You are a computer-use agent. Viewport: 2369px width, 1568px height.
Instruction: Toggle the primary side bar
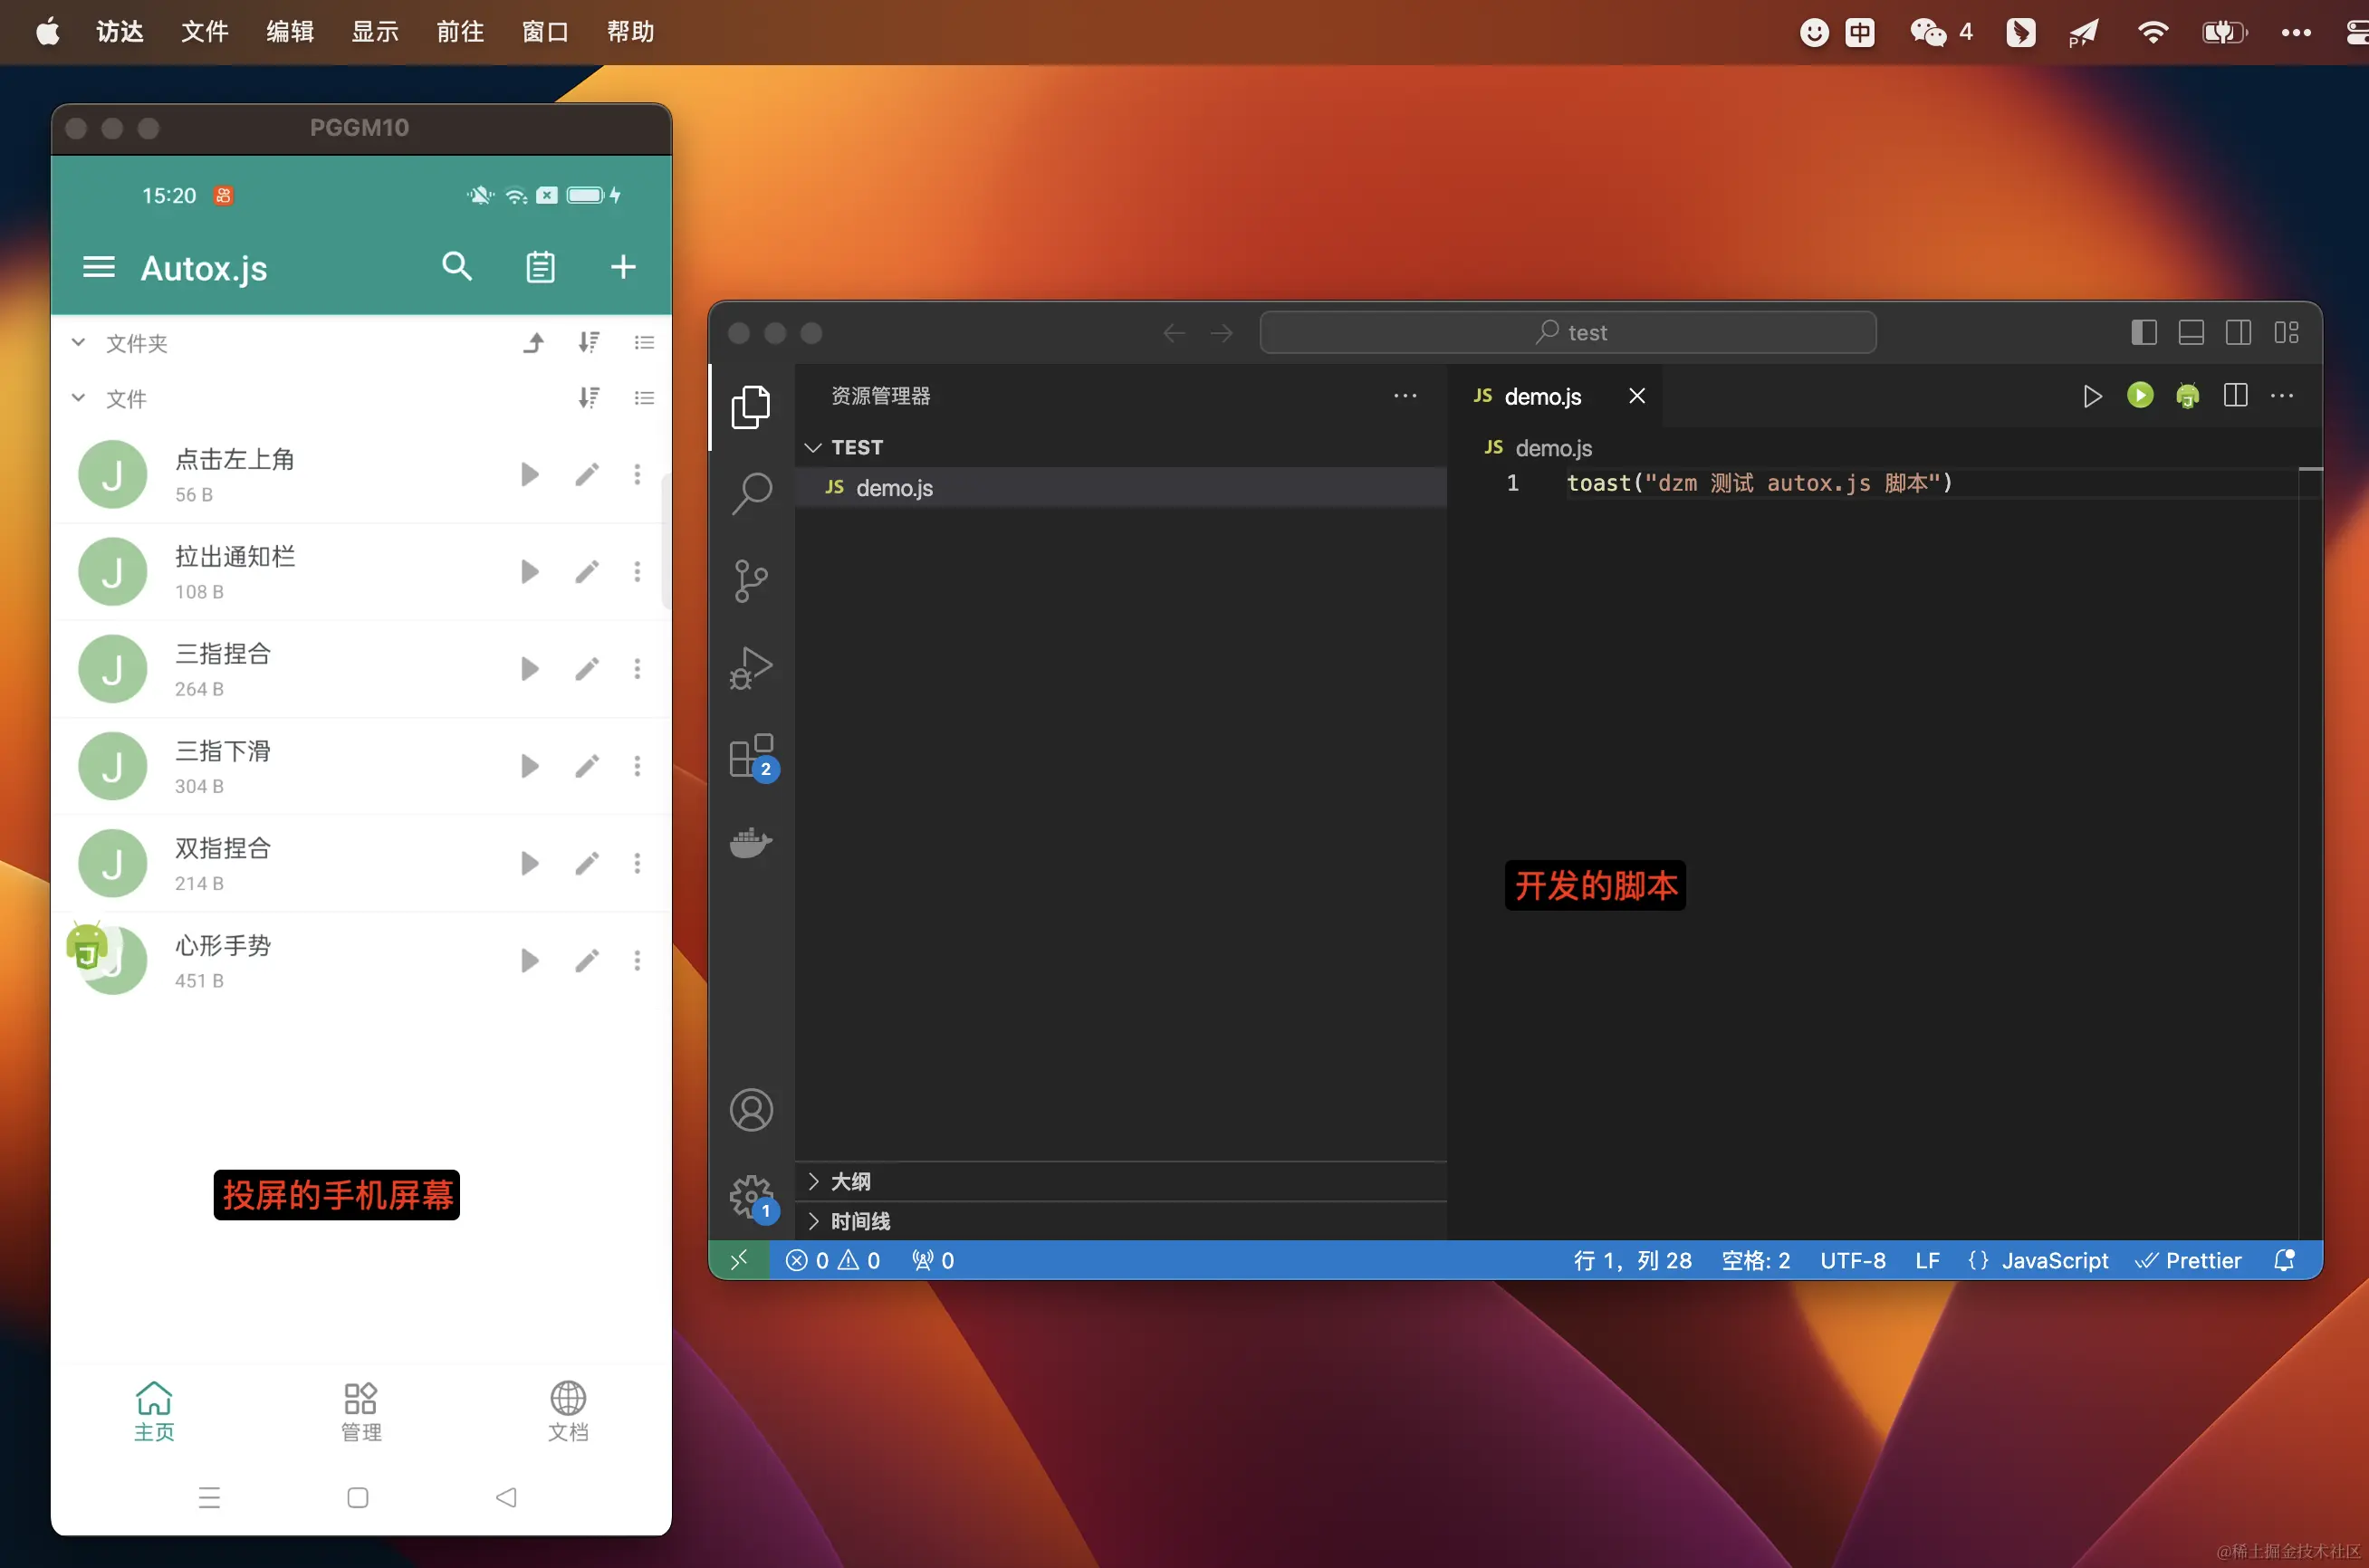point(2143,332)
